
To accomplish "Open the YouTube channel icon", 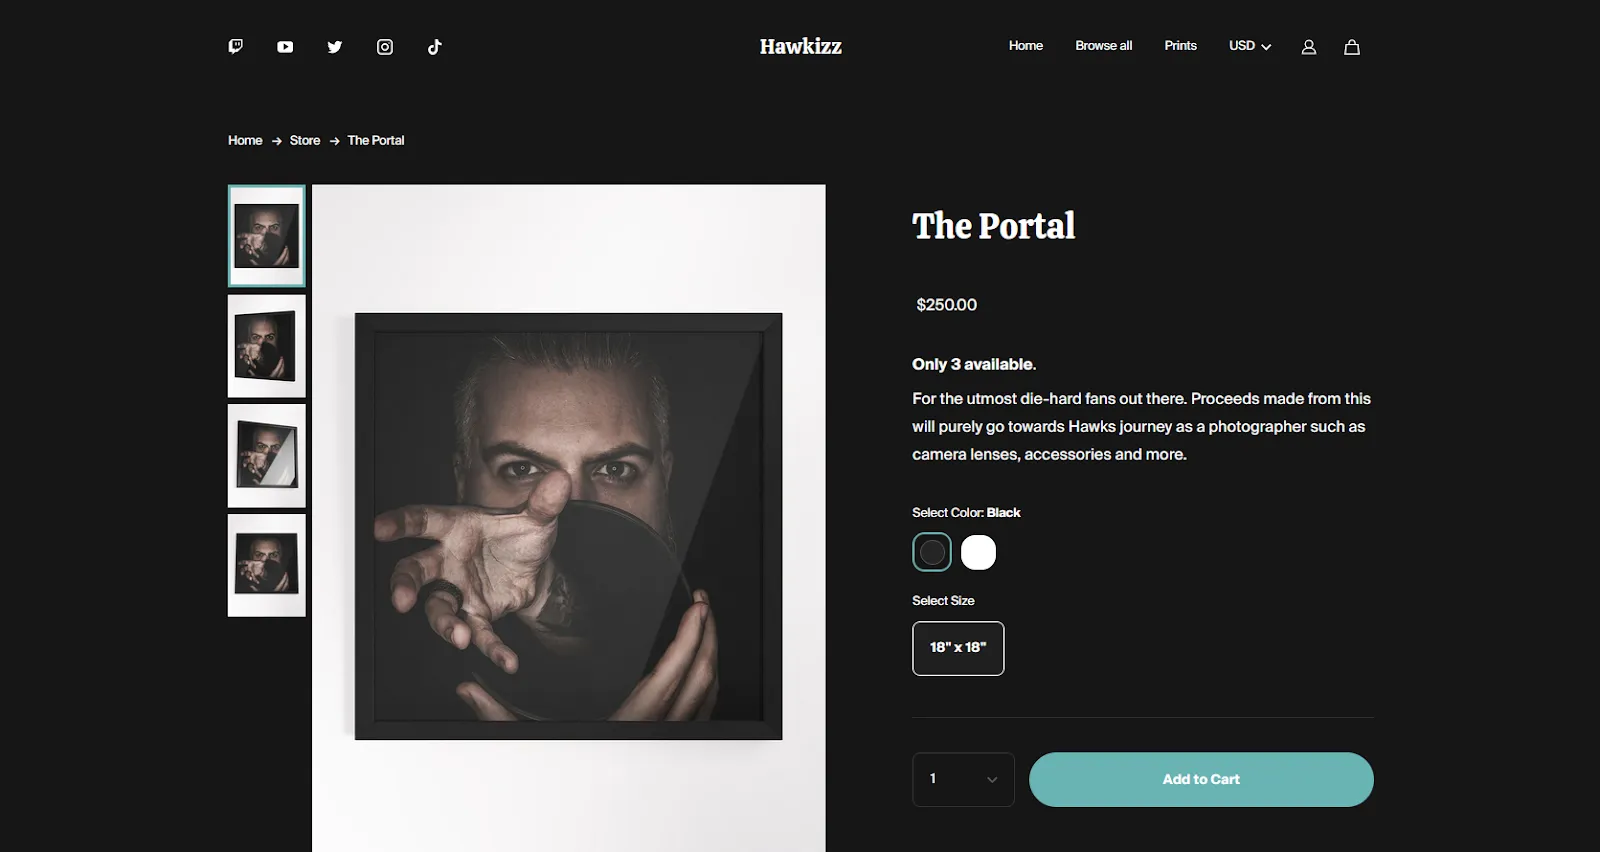I will 285,47.
